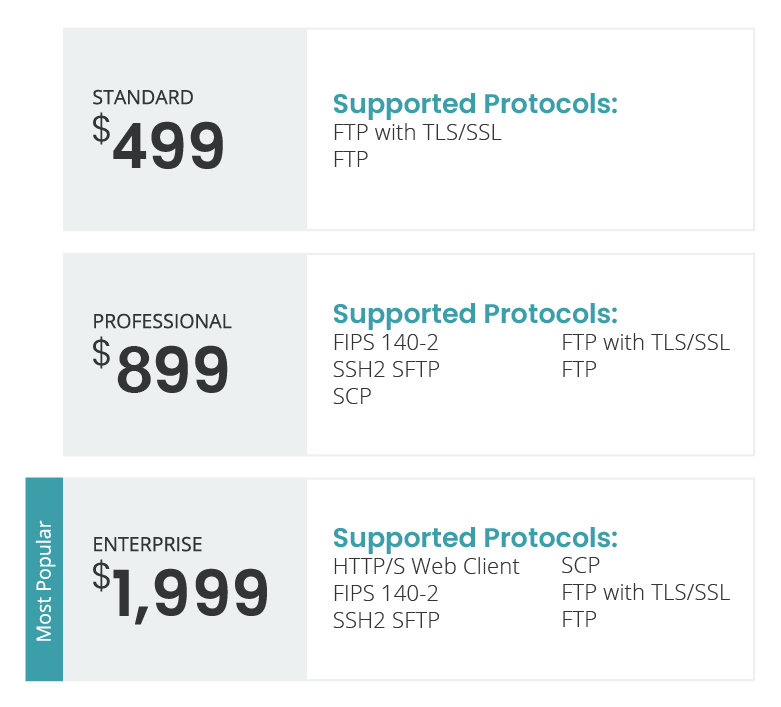The width and height of the screenshot is (781, 707).
Task: Click the Standard plan's Supported Protocols heading
Action: (475, 104)
